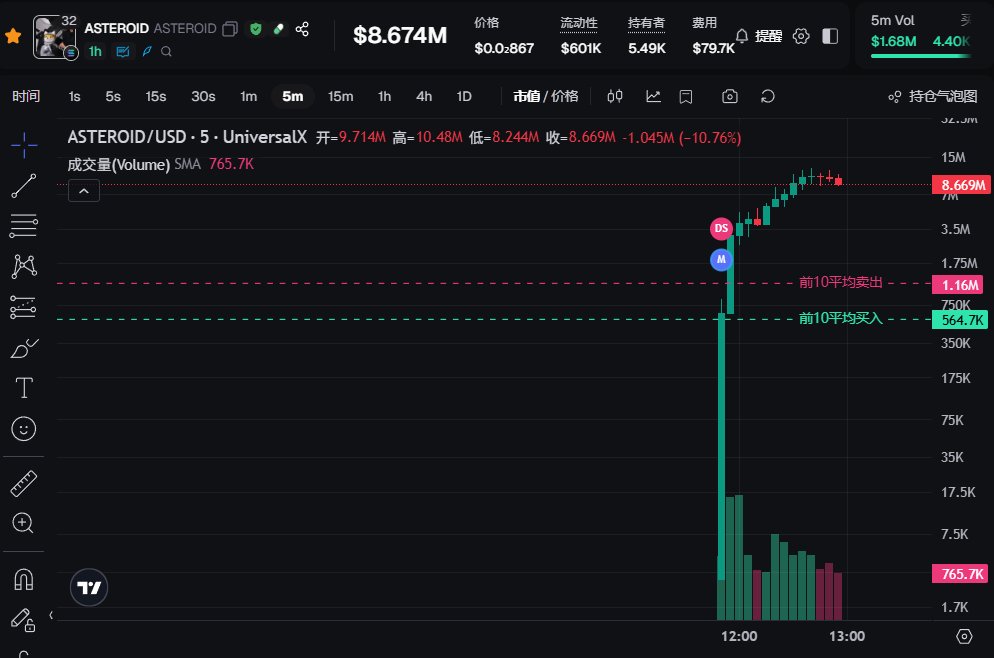Click the bookmark template icon
Screen dimensions: 994x658
click(685, 96)
